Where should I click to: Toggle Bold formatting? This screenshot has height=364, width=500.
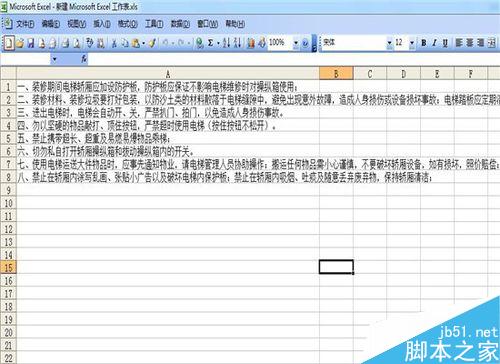[x=424, y=43]
